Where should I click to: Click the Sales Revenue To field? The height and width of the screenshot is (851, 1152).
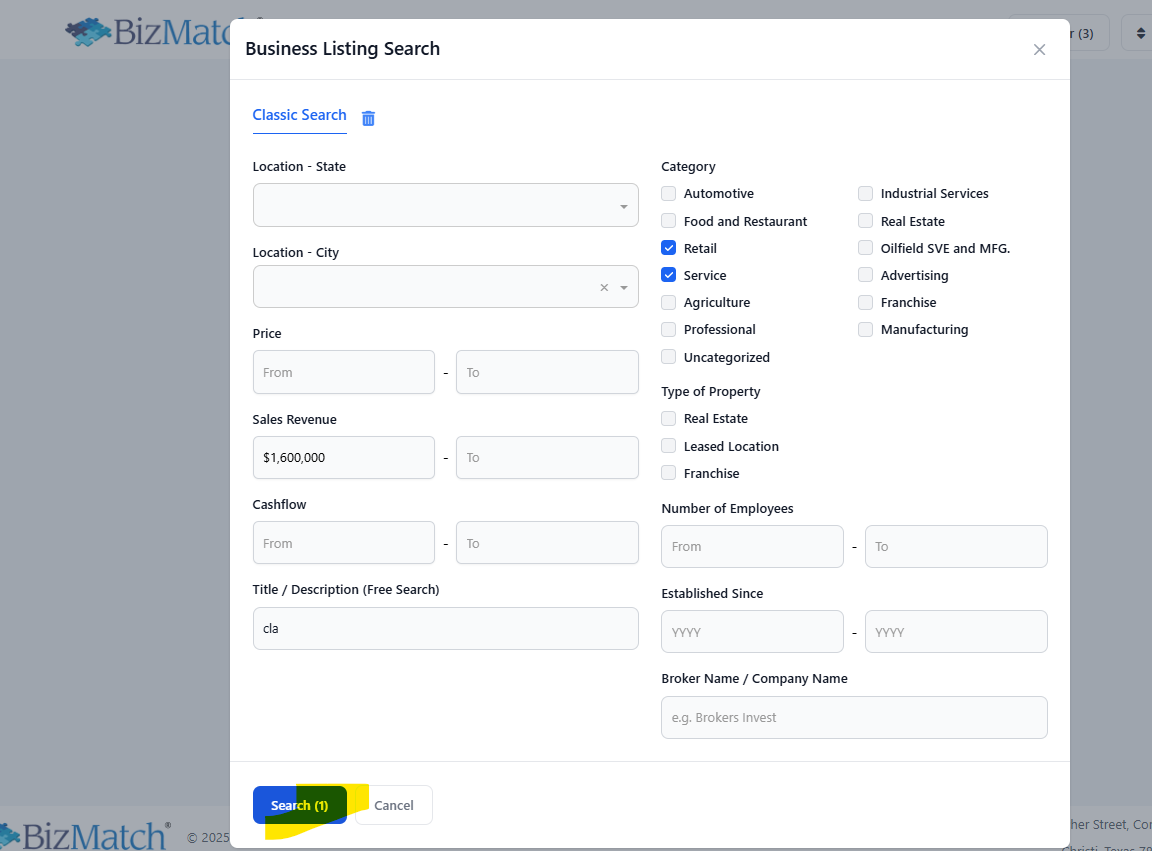pos(547,457)
